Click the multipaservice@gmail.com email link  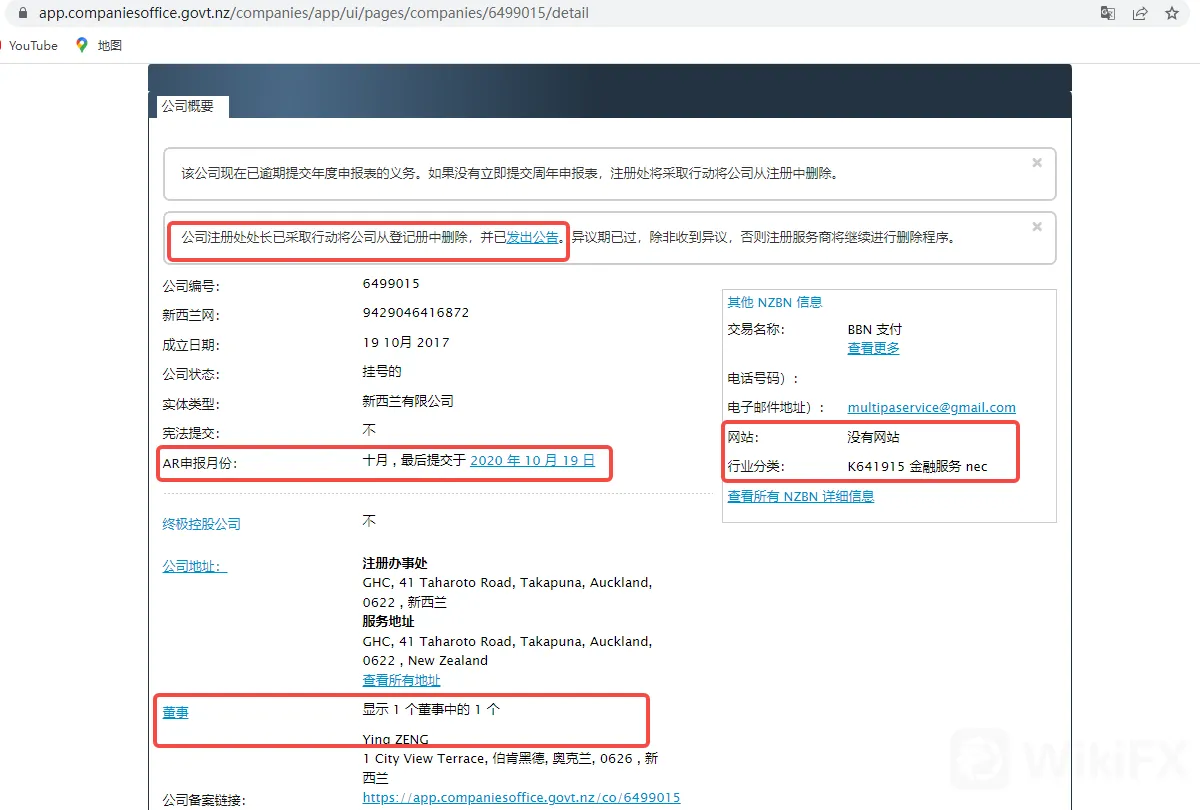(x=931, y=408)
